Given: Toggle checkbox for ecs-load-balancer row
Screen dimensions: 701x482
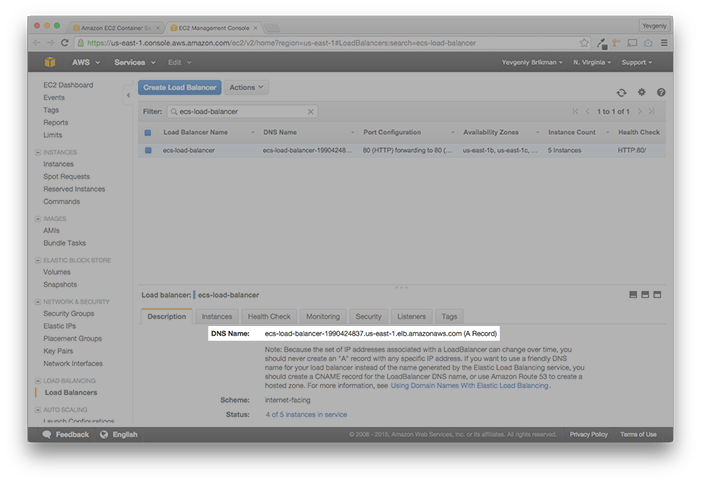Looking at the screenshot, I should point(148,150).
